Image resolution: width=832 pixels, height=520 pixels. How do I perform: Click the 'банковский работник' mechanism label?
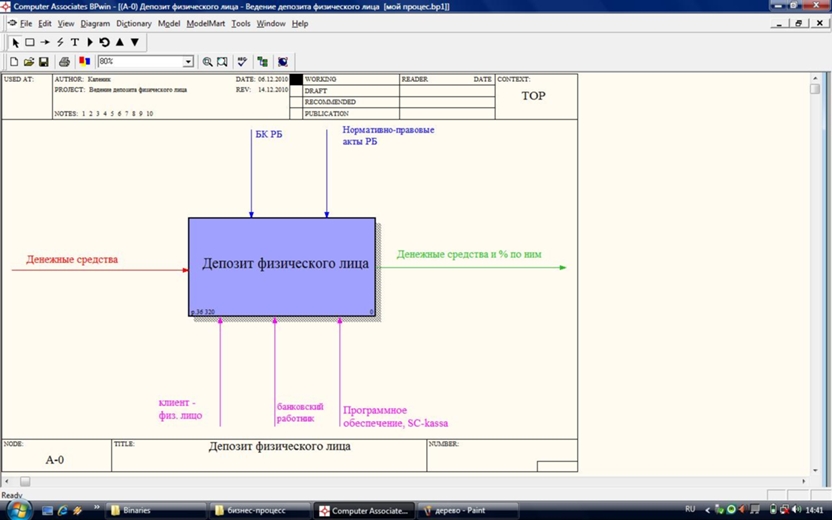coord(300,412)
